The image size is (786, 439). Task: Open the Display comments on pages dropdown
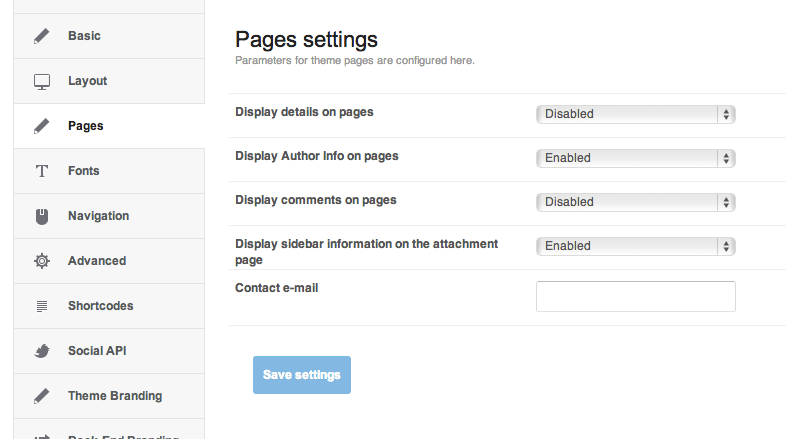pos(636,202)
